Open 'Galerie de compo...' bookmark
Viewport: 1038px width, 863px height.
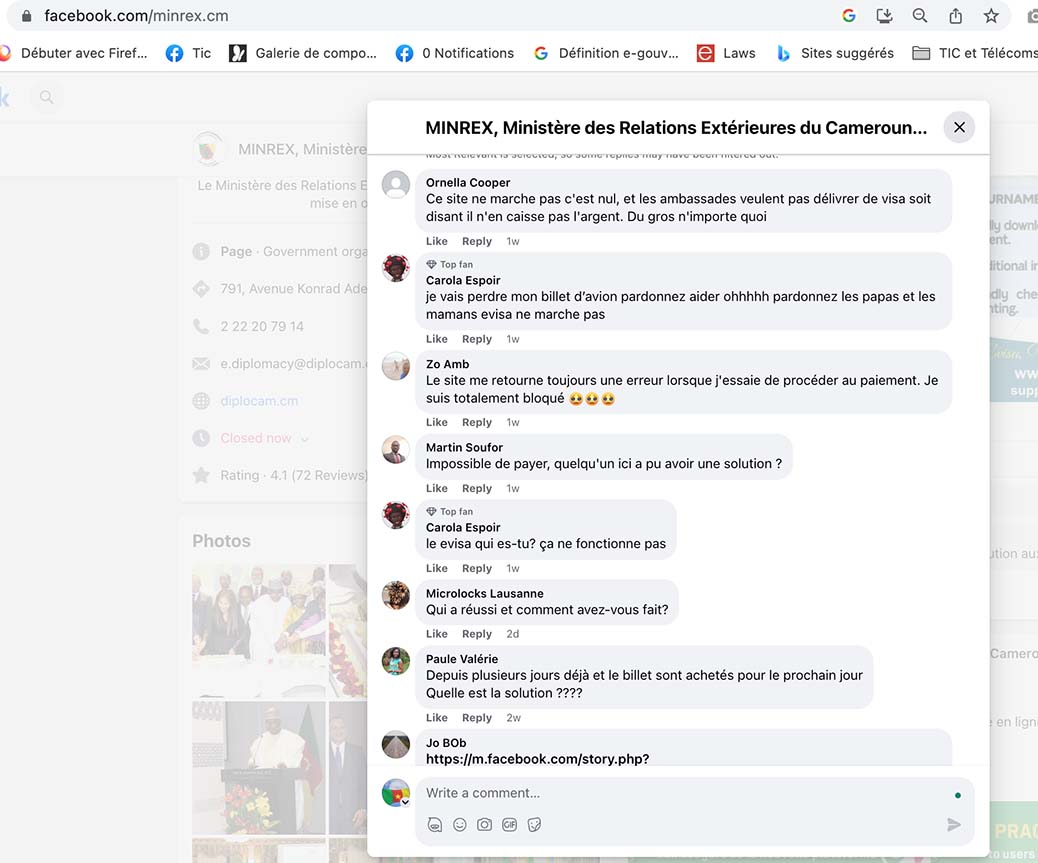[303, 53]
